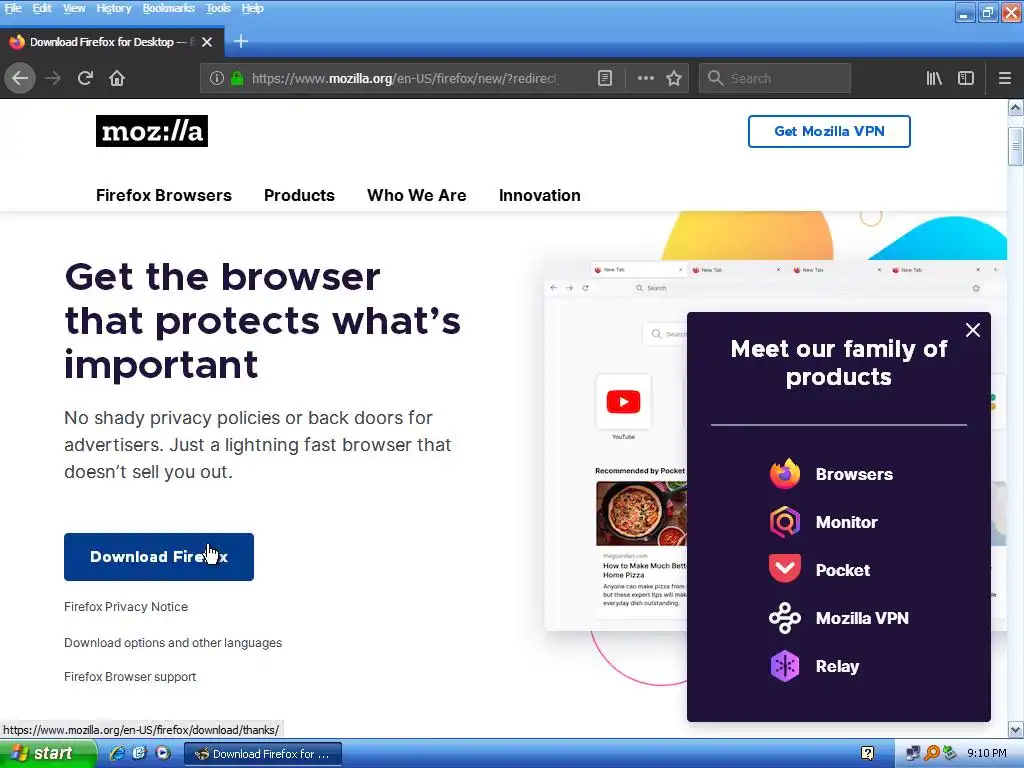The height and width of the screenshot is (768, 1024).
Task: Open the View menu
Action: pyautogui.click(x=74, y=8)
